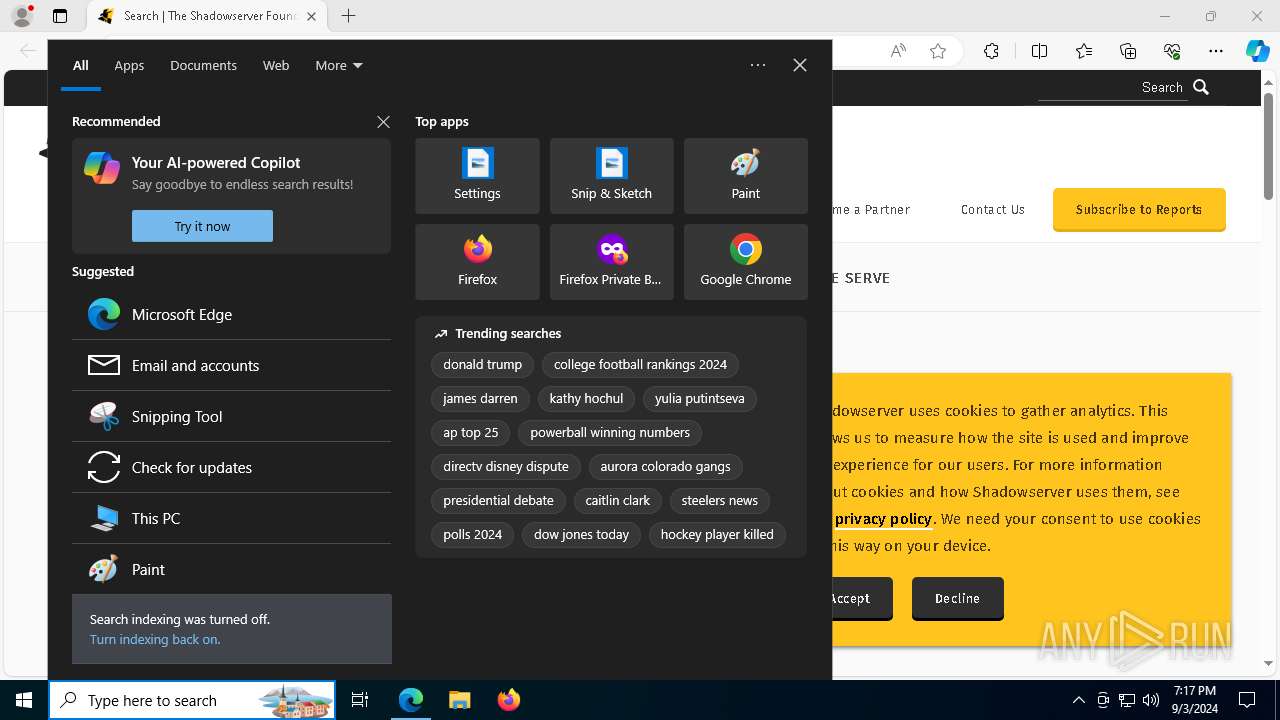The height and width of the screenshot is (720, 1280).
Task: Select polls 2024 trending search
Action: coord(473,535)
